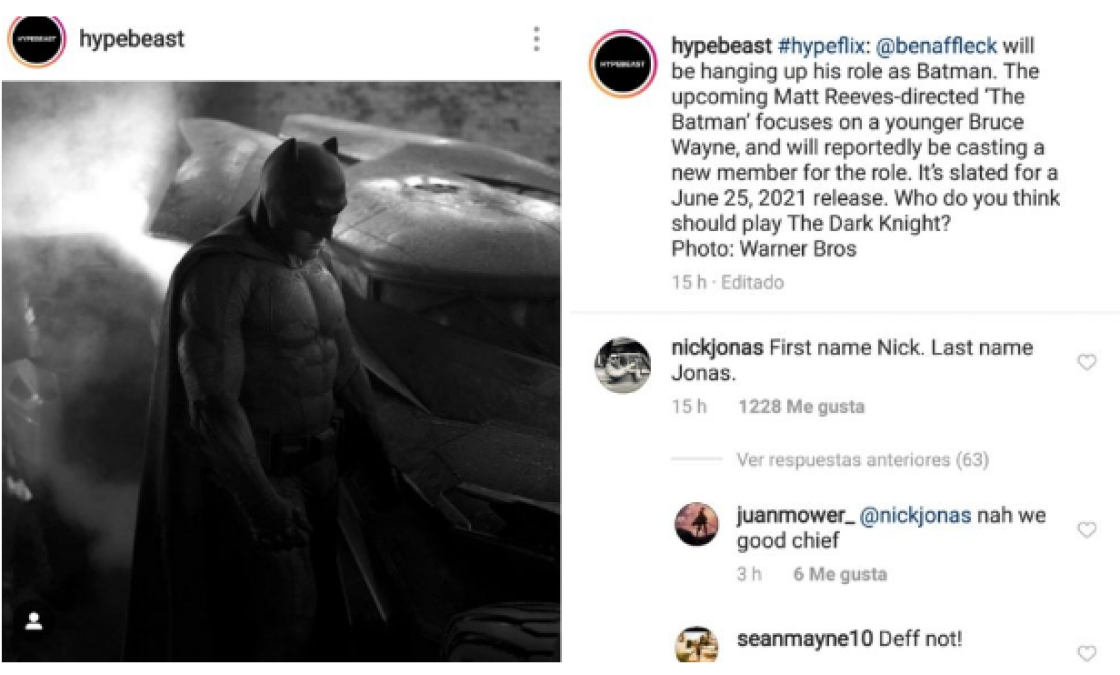This screenshot has width=1120, height=675.
Task: Open seanmayne10 profile avatar
Action: [x=697, y=645]
